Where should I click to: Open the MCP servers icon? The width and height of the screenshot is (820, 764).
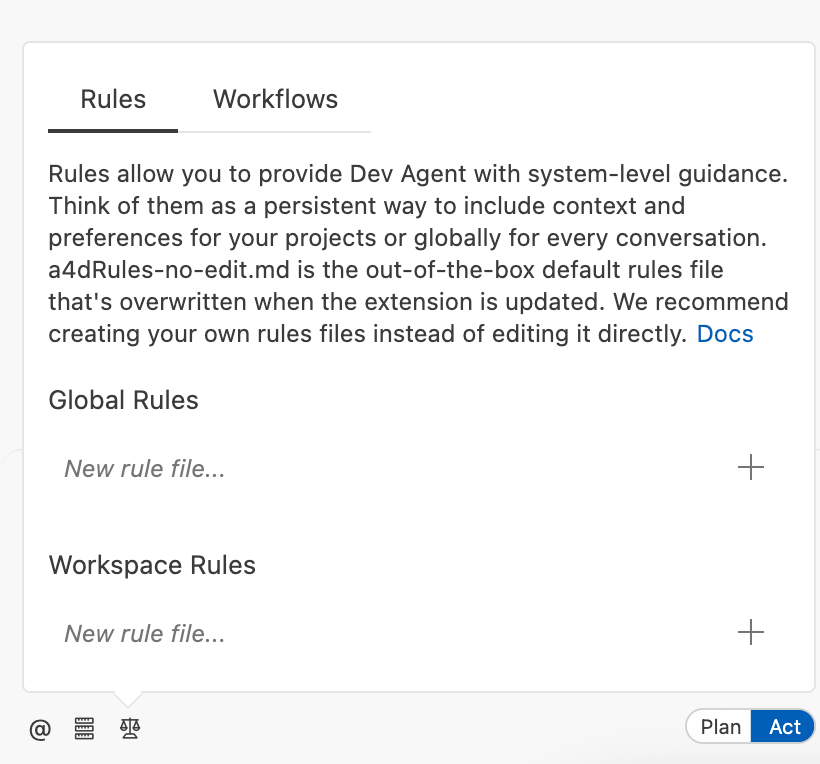pyautogui.click(x=85, y=729)
